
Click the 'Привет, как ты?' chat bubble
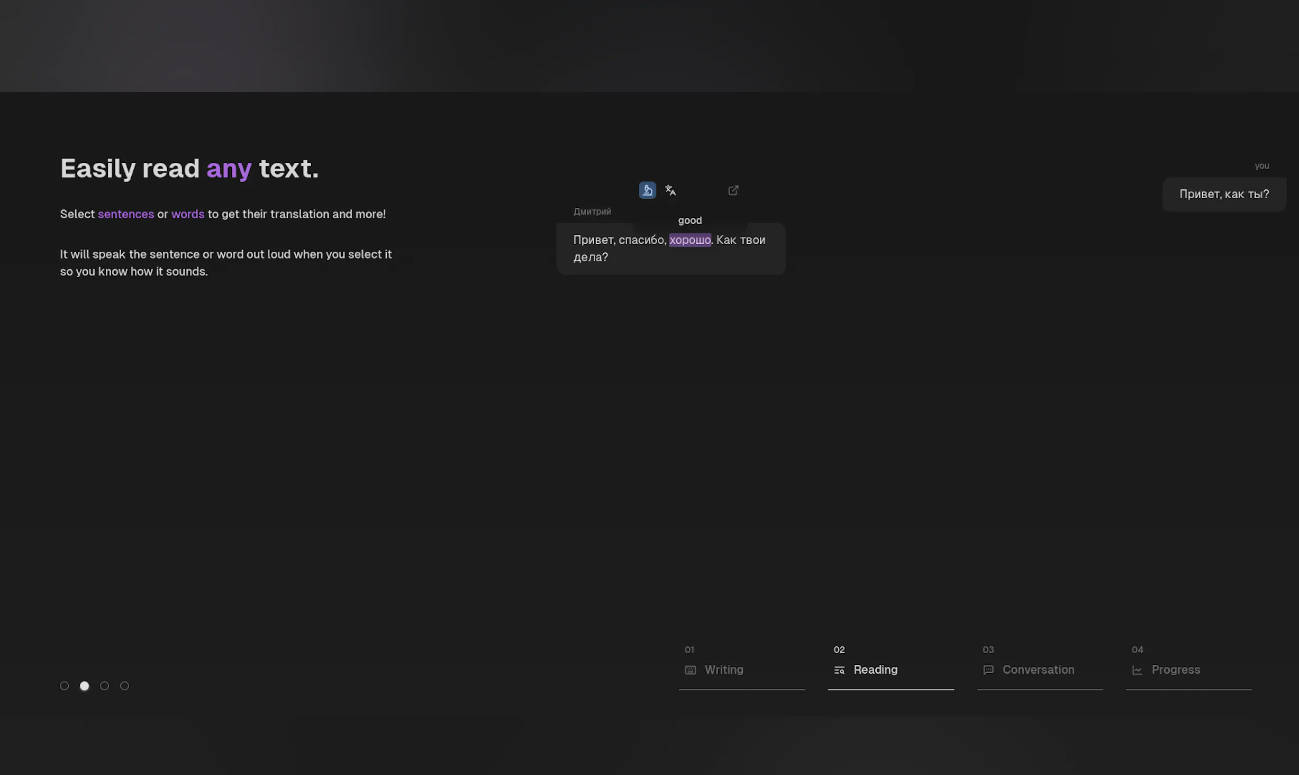pos(1224,194)
